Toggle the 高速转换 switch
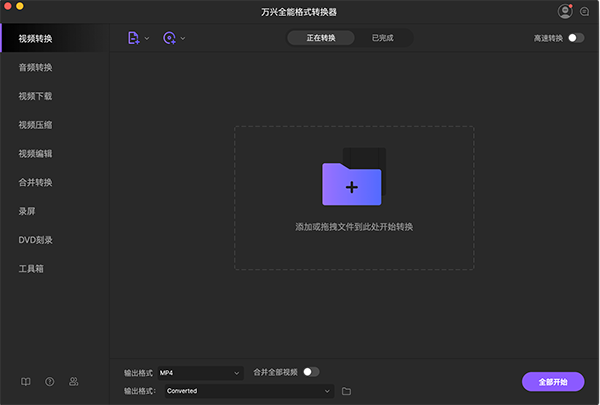The width and height of the screenshot is (600, 405). [x=576, y=38]
